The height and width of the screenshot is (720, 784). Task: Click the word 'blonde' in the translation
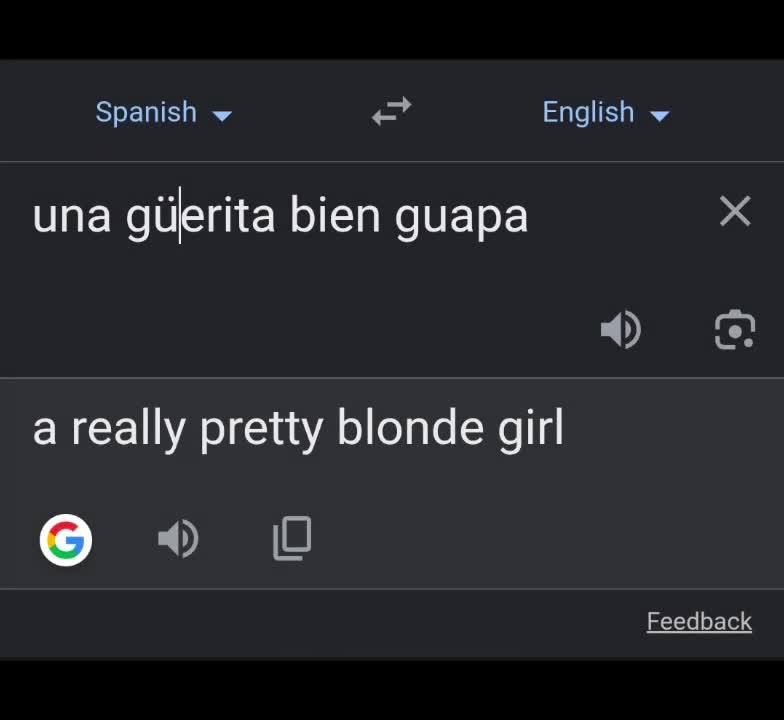pos(410,428)
